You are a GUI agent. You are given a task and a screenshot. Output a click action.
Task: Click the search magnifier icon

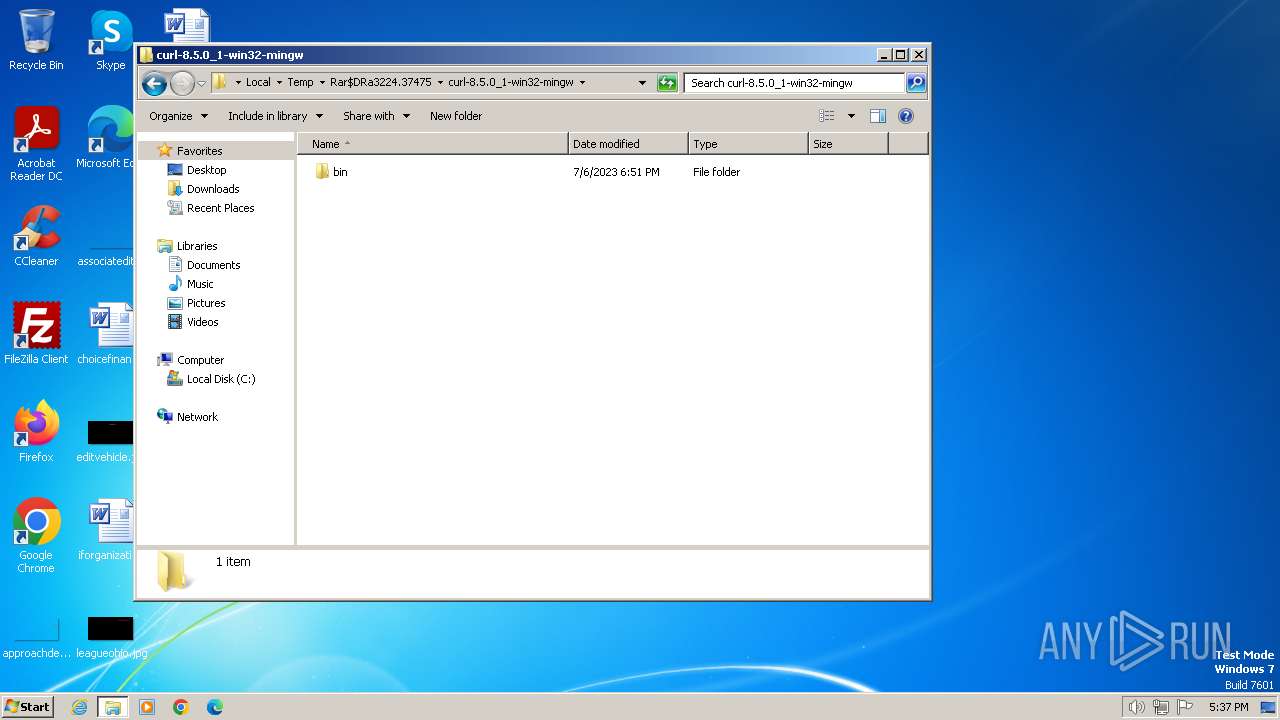915,83
